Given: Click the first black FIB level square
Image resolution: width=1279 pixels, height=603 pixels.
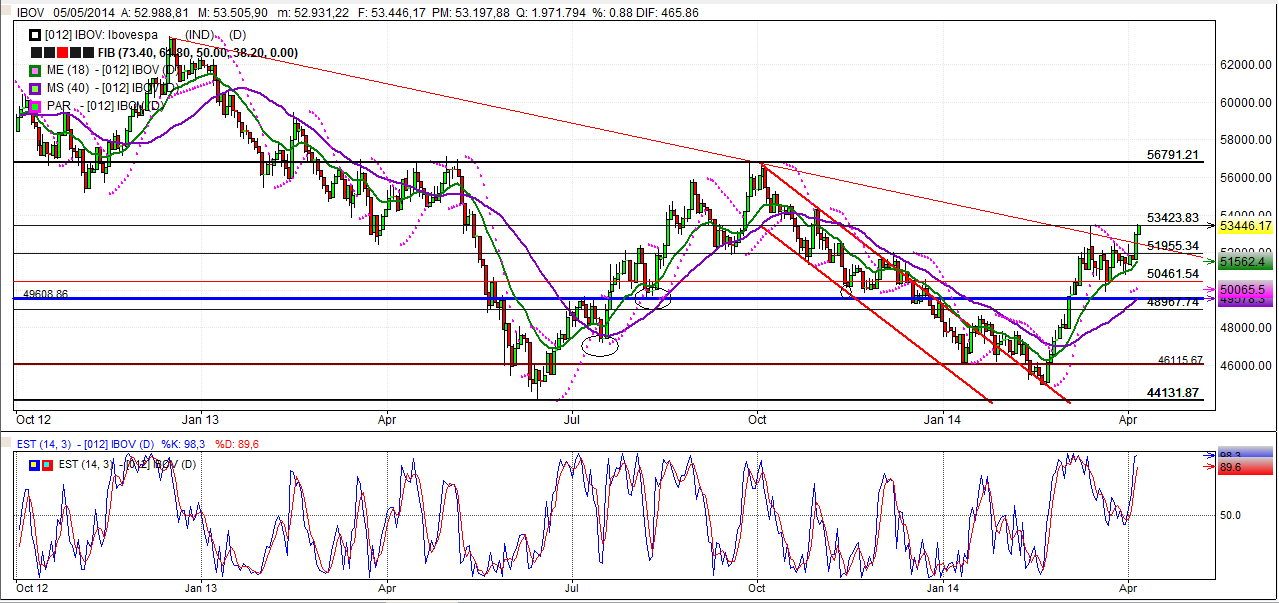Looking at the screenshot, I should 35,52.
